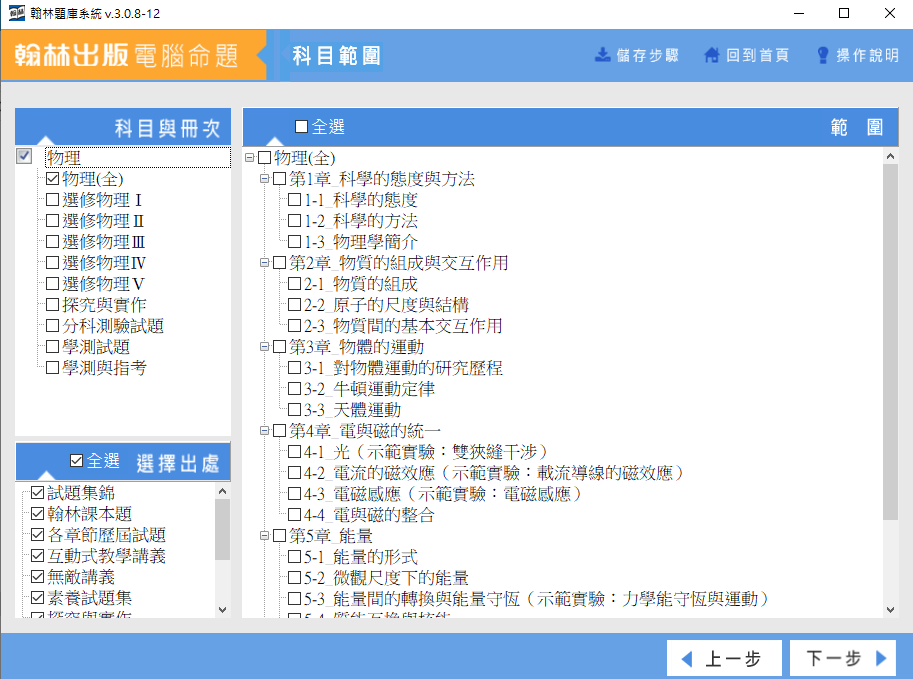Click the 回到首頁 home icon

(712, 55)
